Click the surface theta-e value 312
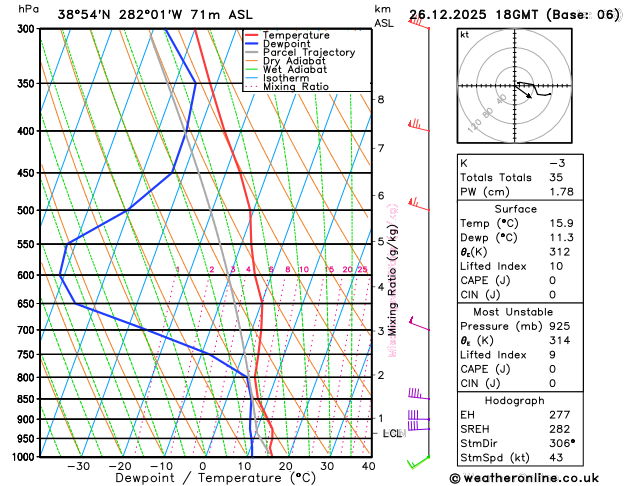 pos(560,252)
